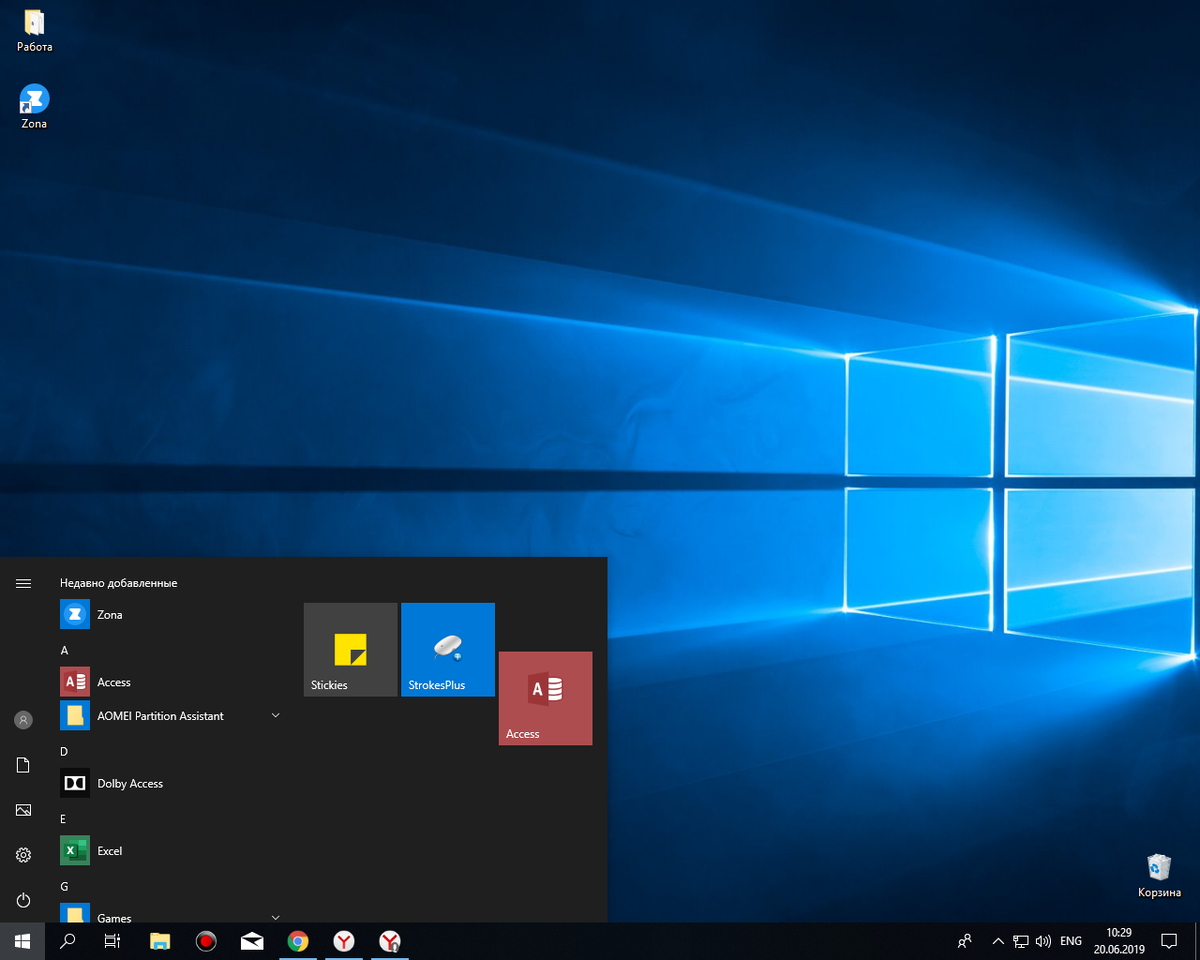Click the letter D header in apps list

(64, 751)
